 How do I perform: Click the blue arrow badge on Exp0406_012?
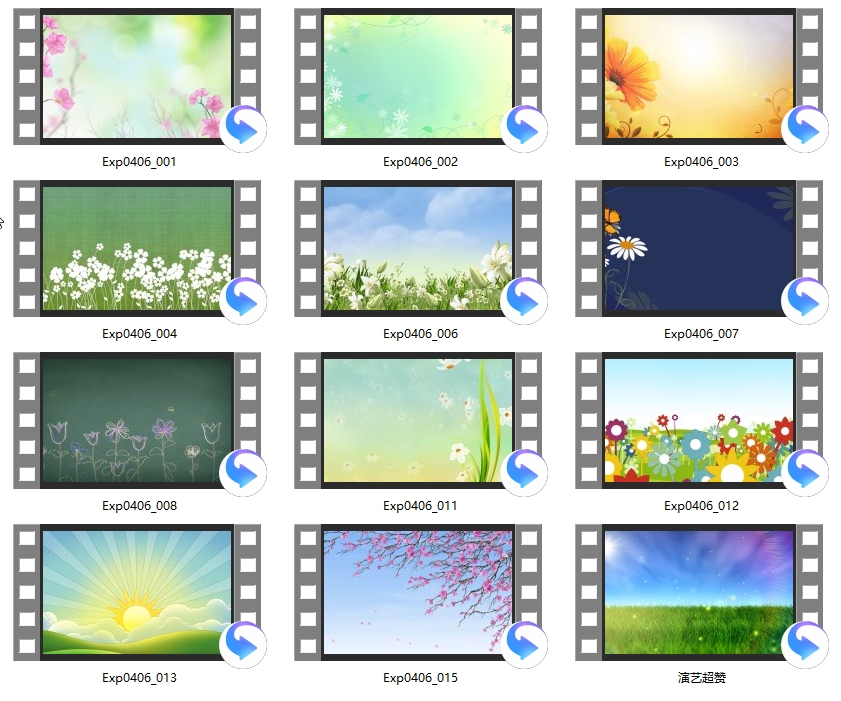pyautogui.click(x=805, y=473)
